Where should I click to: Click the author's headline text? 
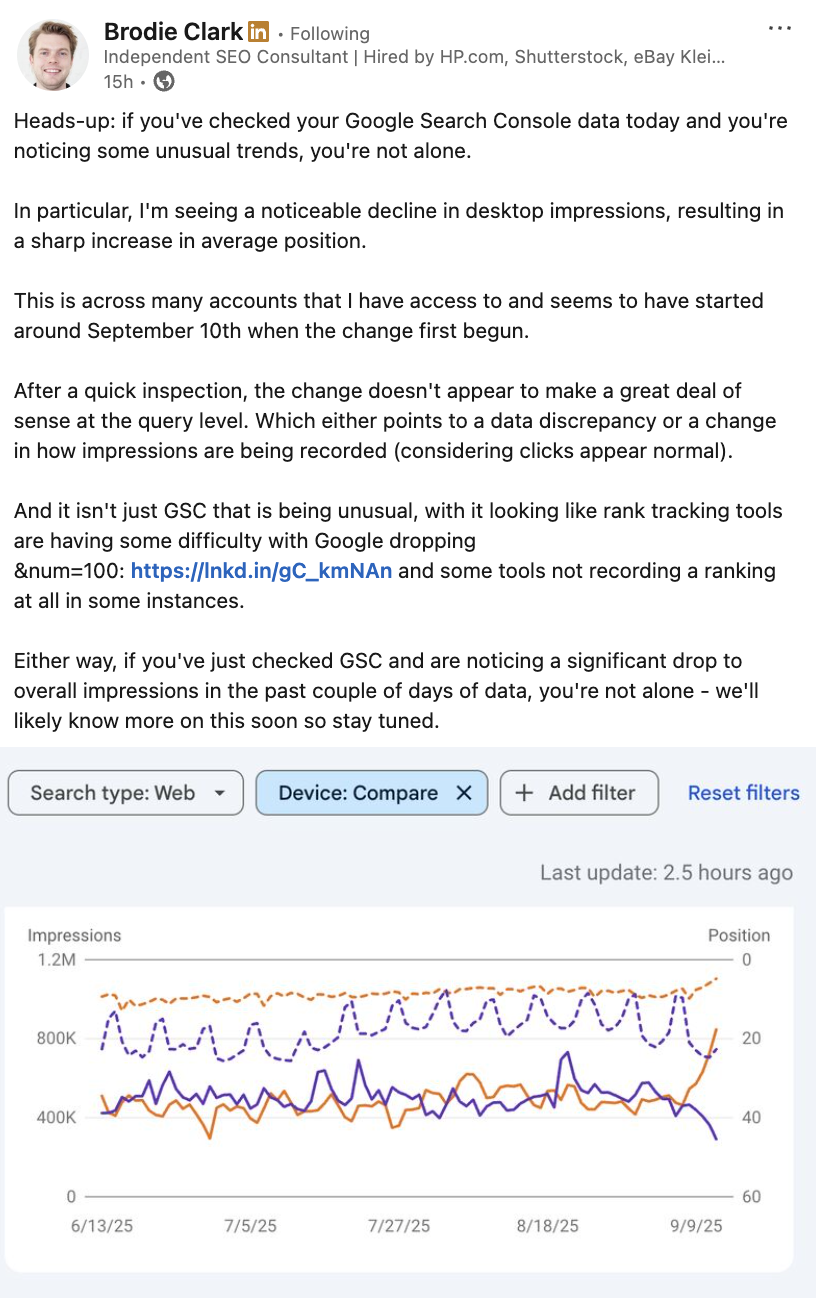point(414,57)
